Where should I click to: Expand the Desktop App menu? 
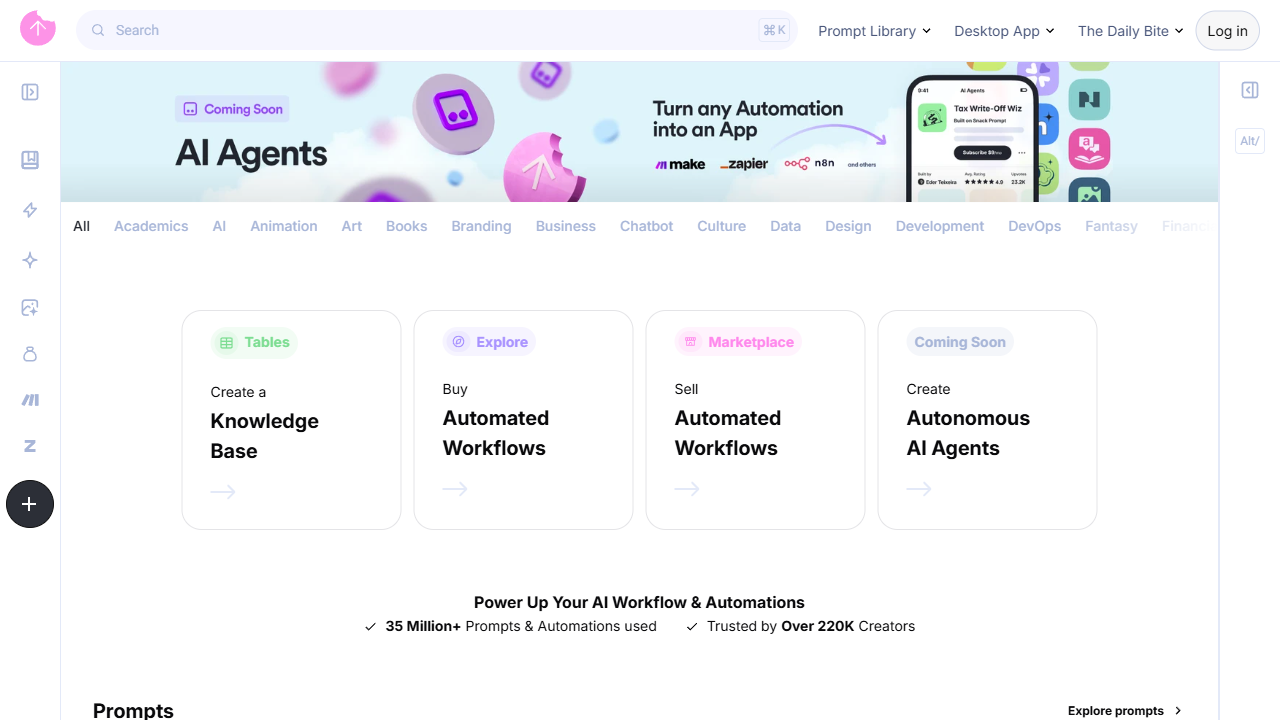tap(1004, 31)
